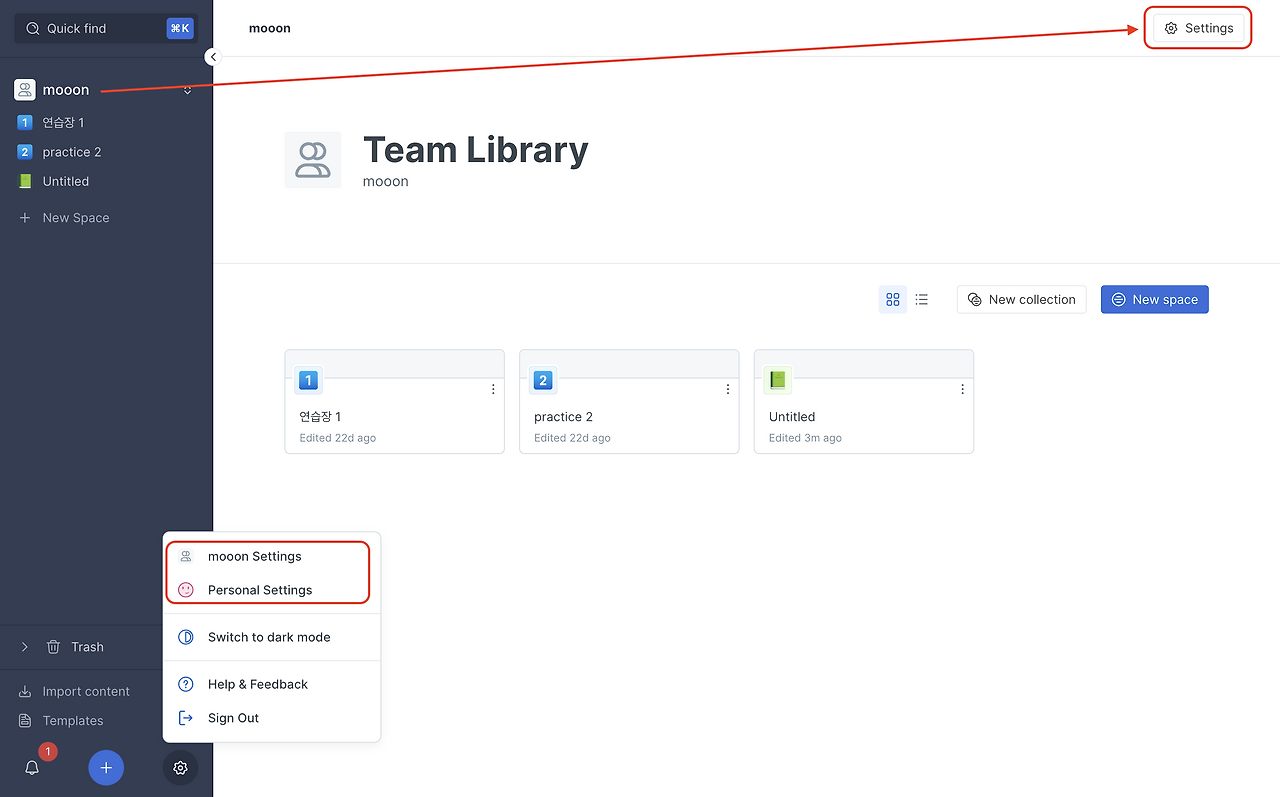Open the mooon workspace switcher chevron
1280x797 pixels.
[x=187, y=90]
